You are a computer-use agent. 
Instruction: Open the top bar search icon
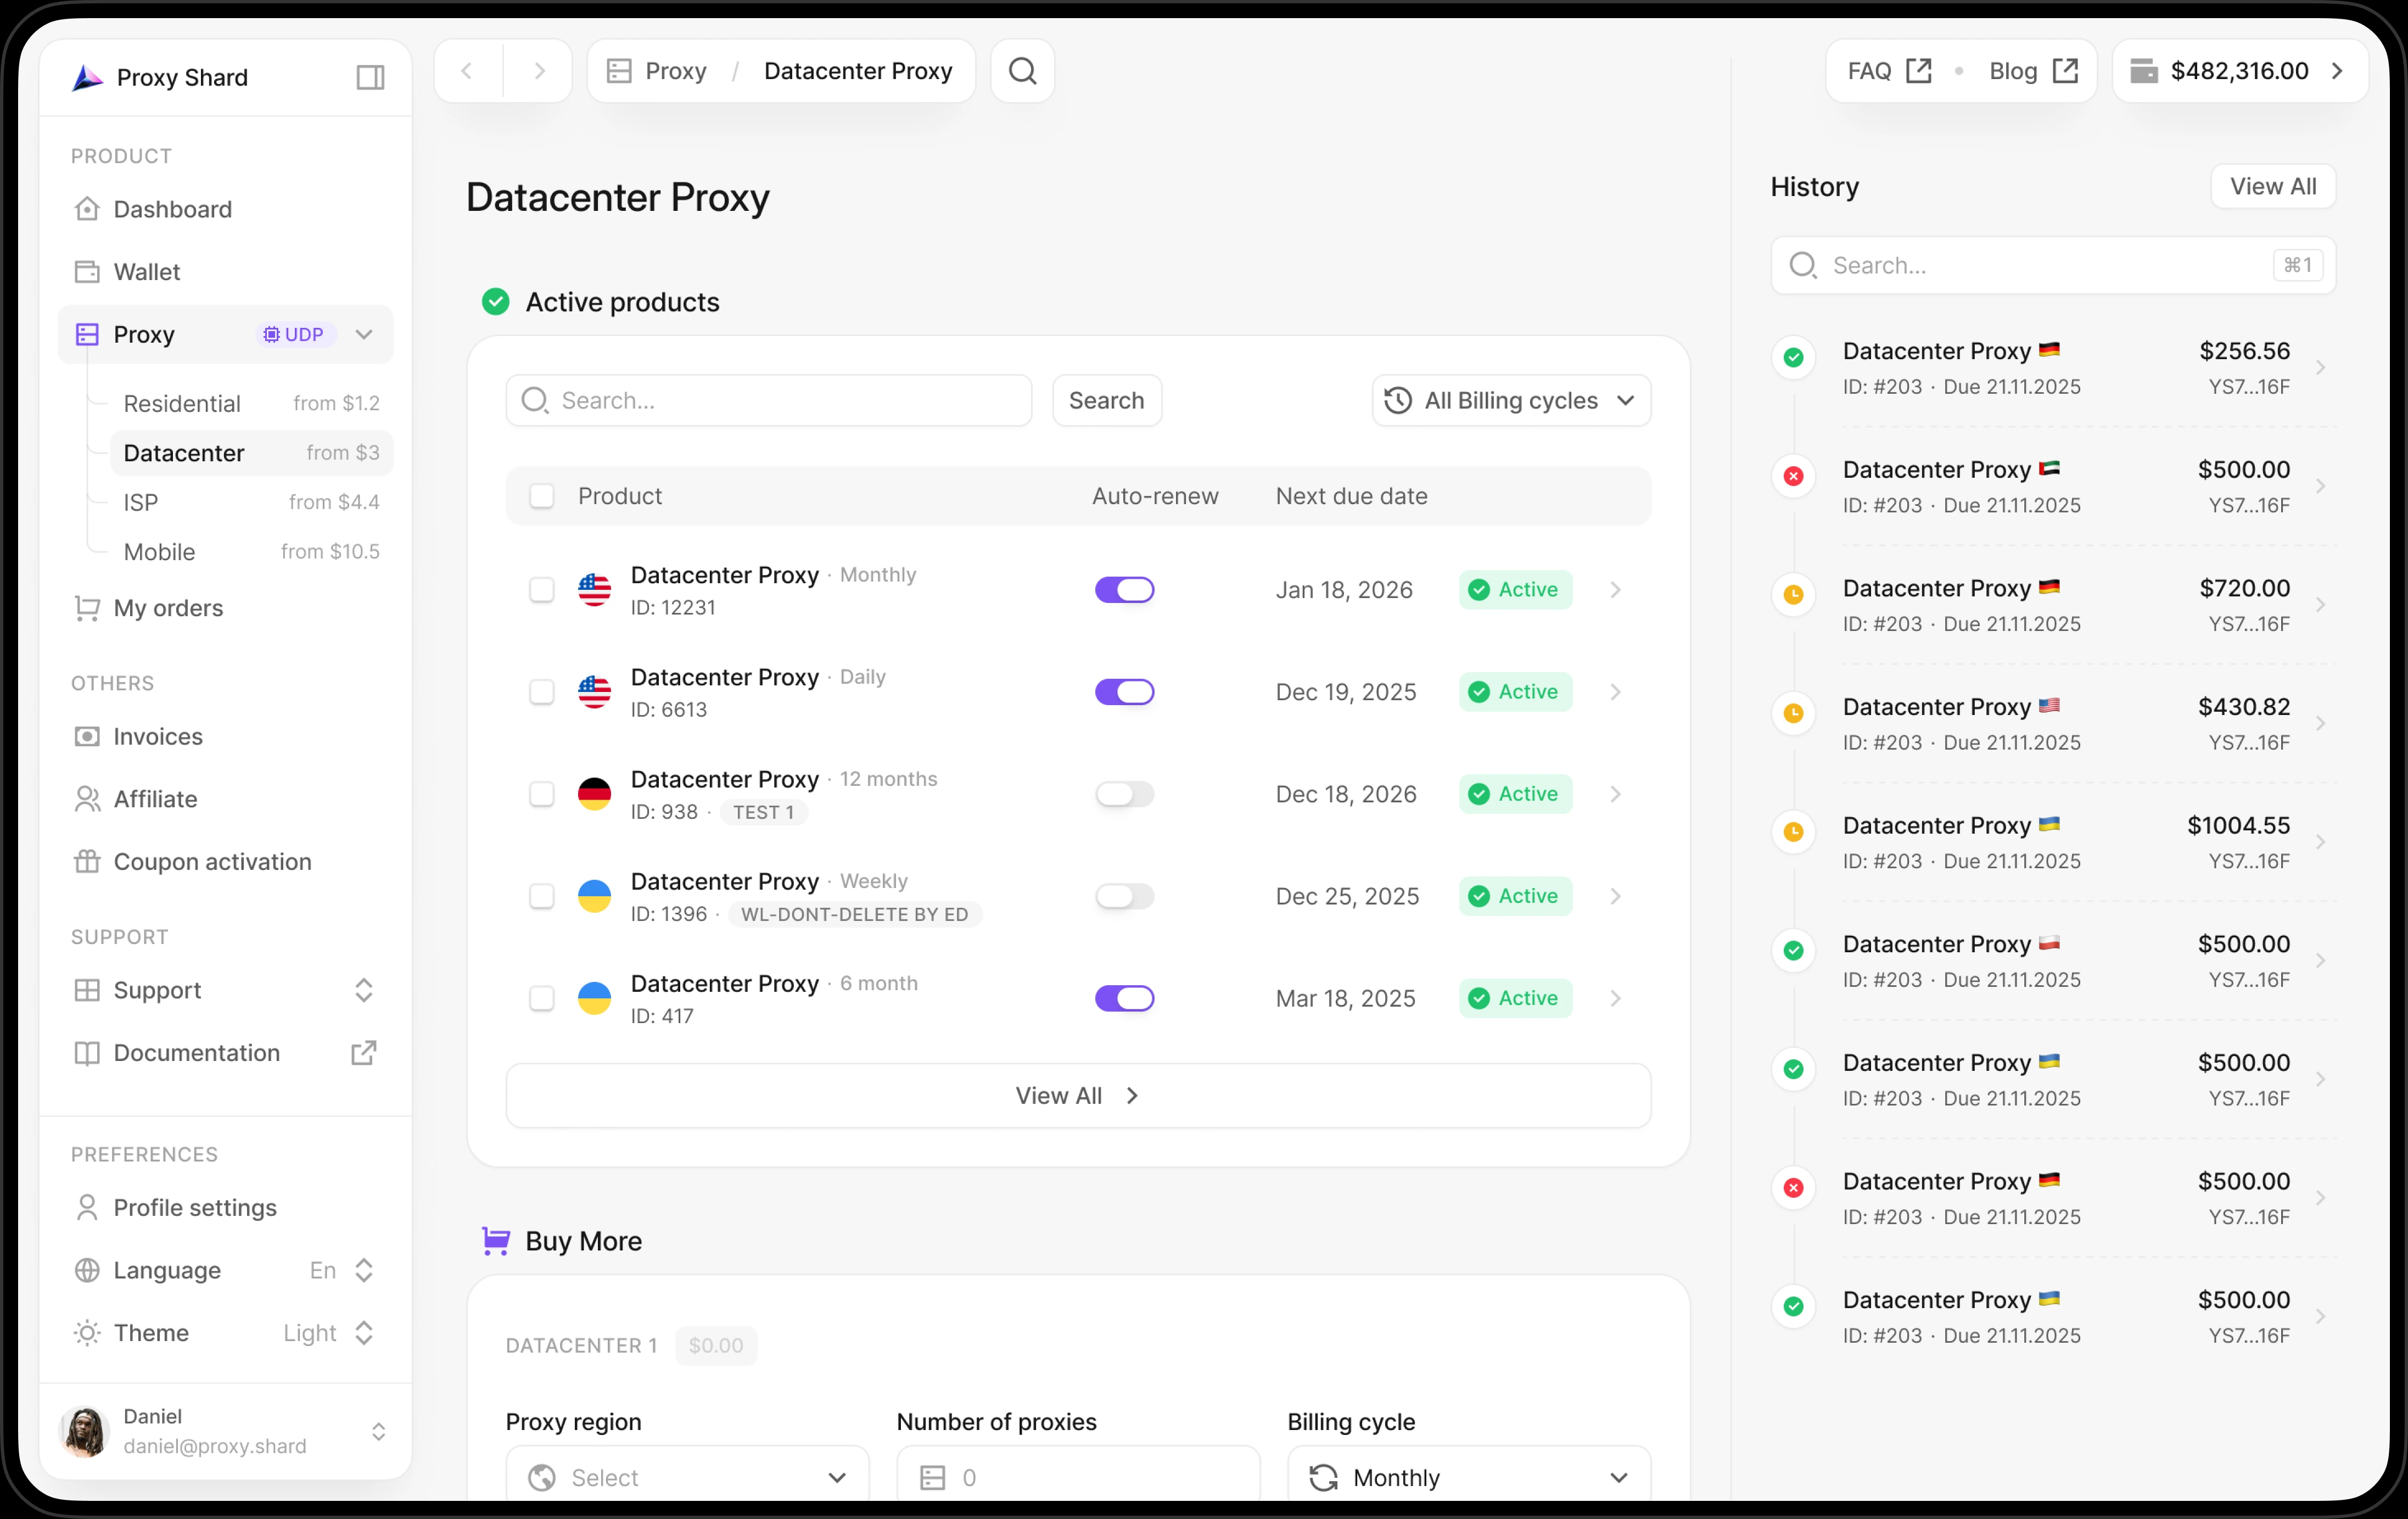click(1022, 71)
